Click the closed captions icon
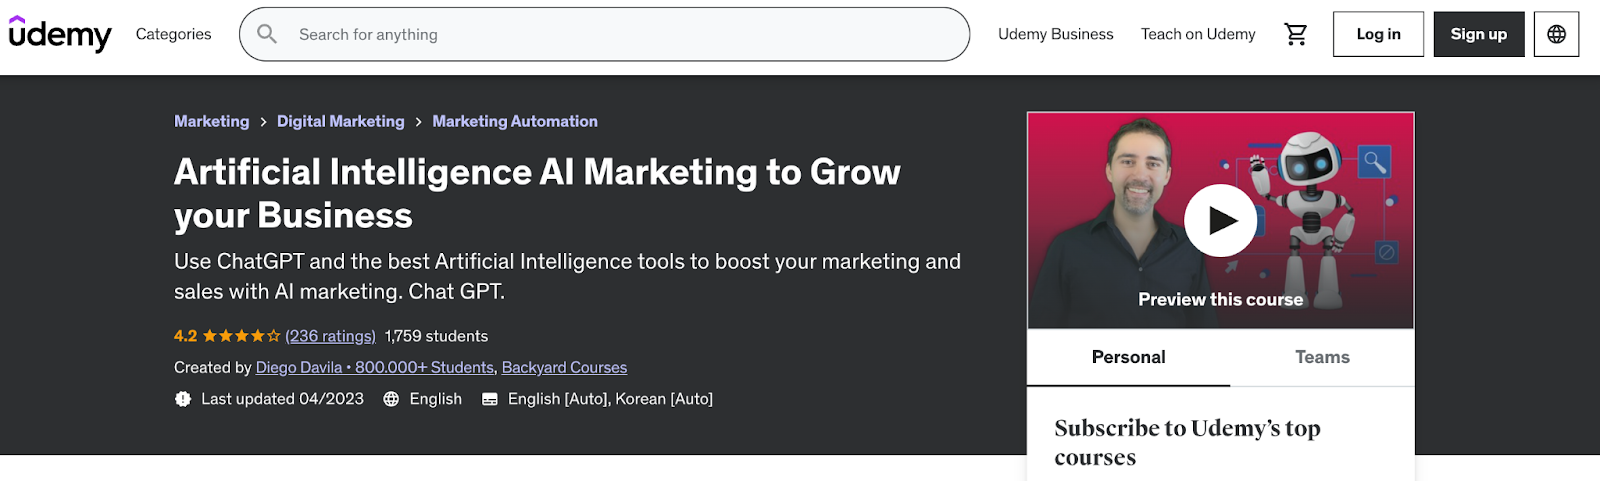 point(490,399)
